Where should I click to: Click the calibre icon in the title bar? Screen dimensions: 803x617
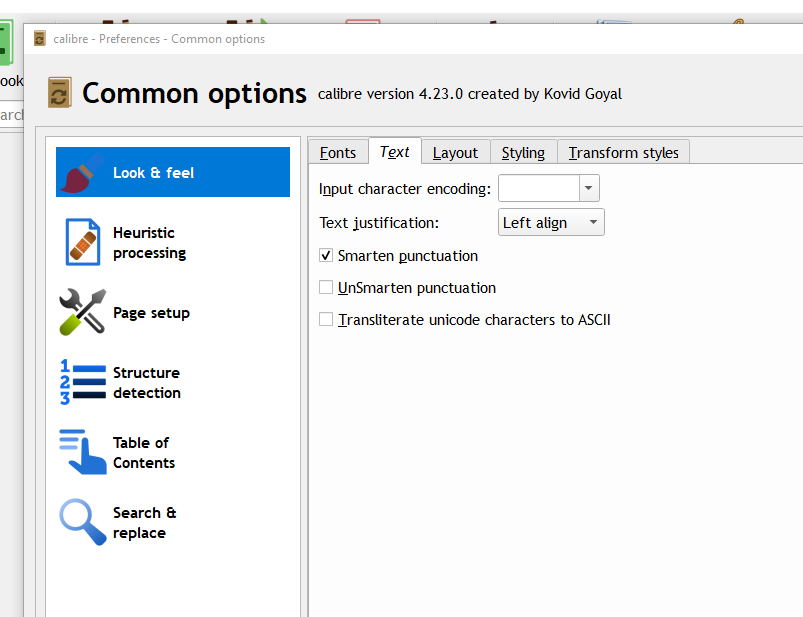tap(39, 38)
